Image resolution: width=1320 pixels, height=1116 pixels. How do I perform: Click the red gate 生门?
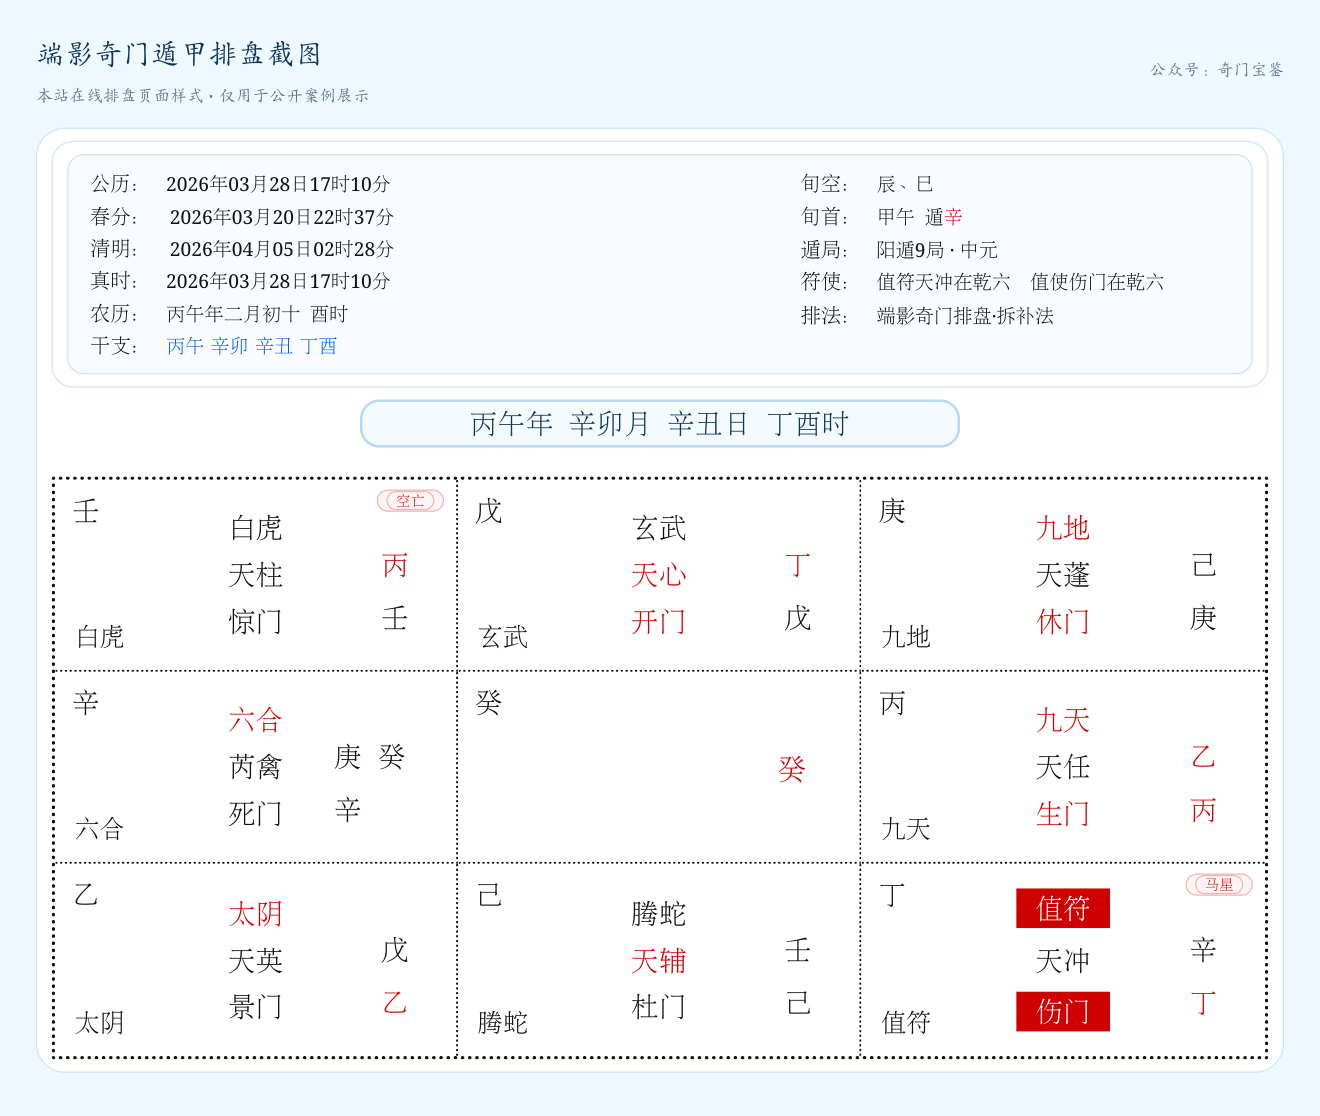(x=1063, y=814)
